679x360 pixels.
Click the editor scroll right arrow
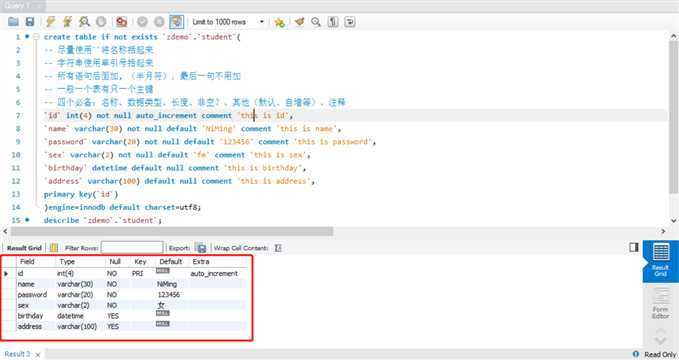click(x=663, y=232)
